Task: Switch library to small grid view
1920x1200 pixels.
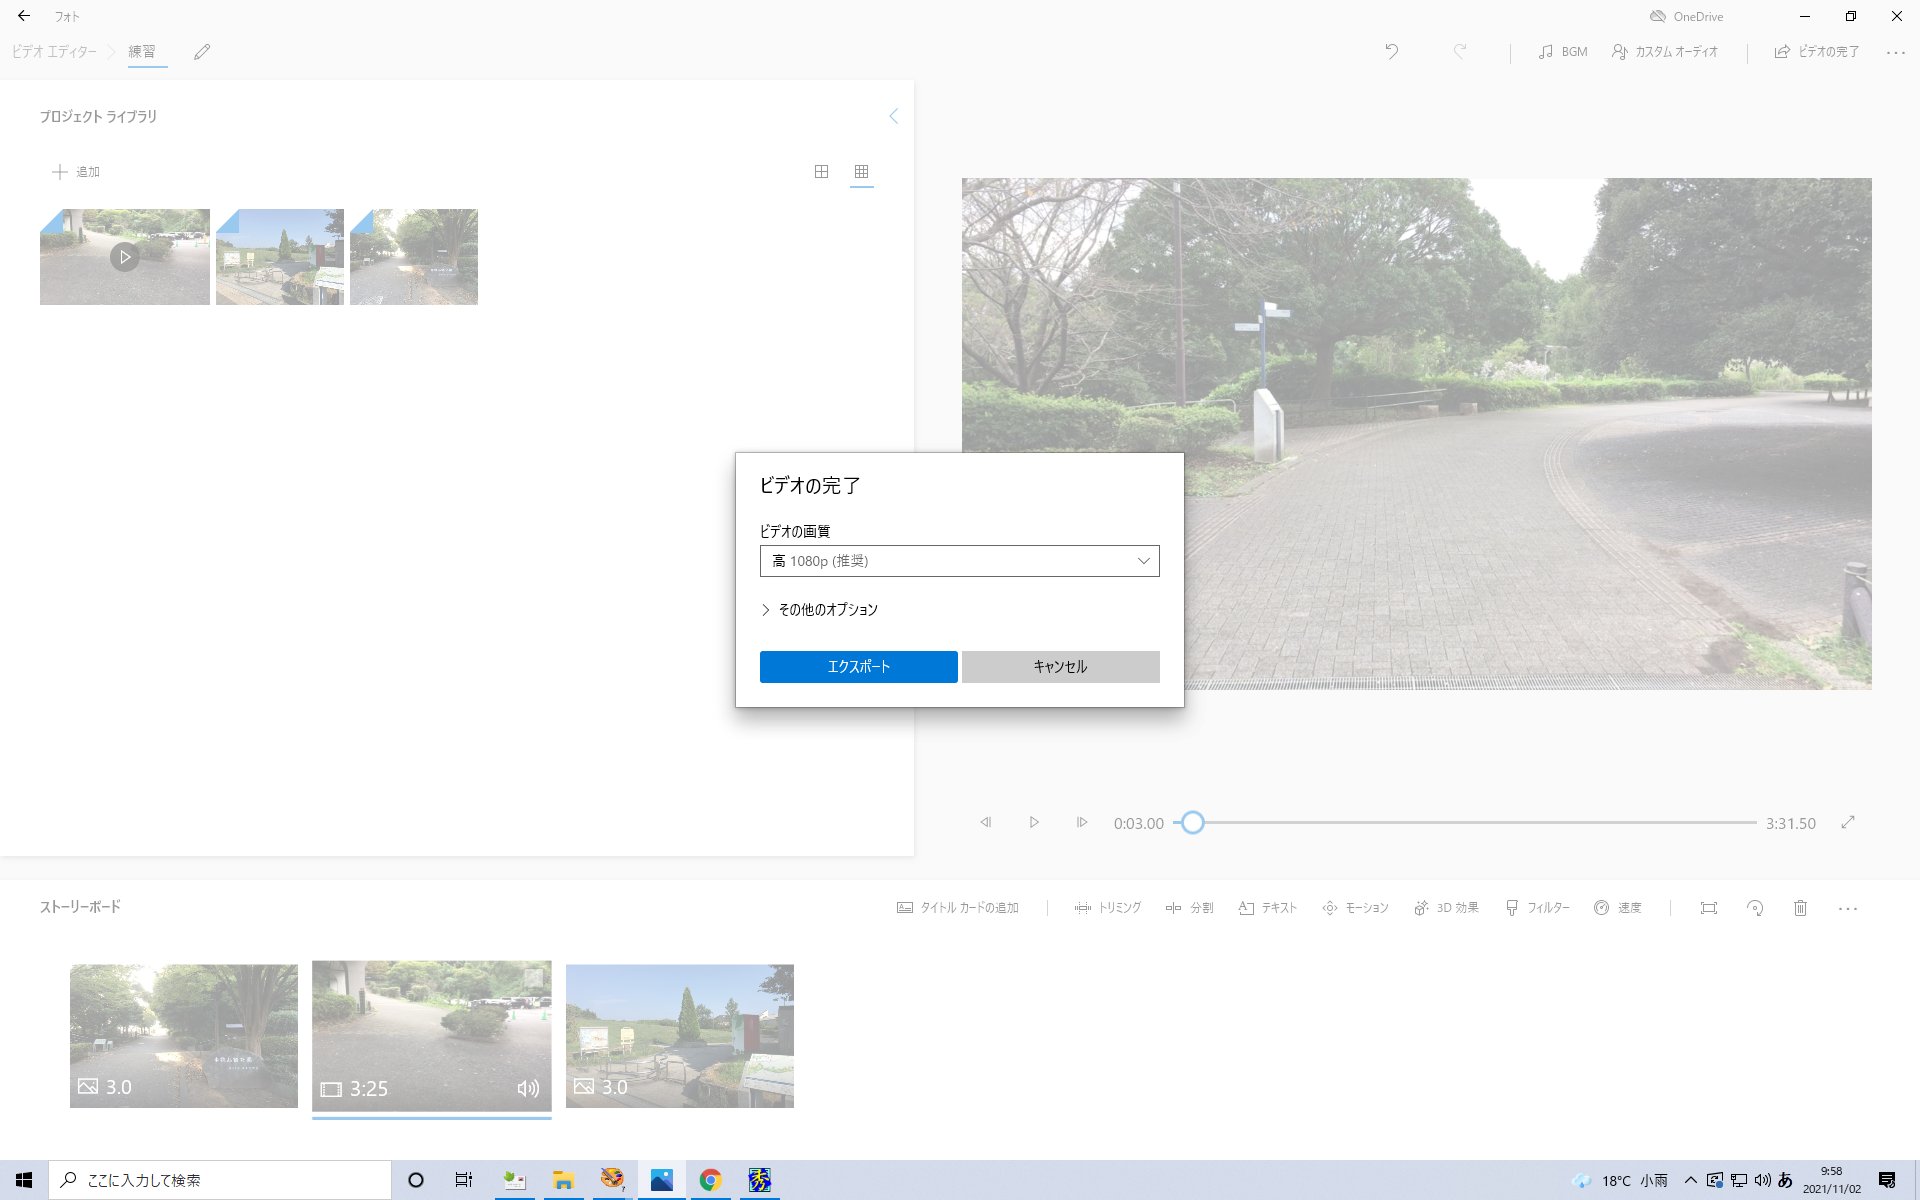Action: (x=861, y=172)
